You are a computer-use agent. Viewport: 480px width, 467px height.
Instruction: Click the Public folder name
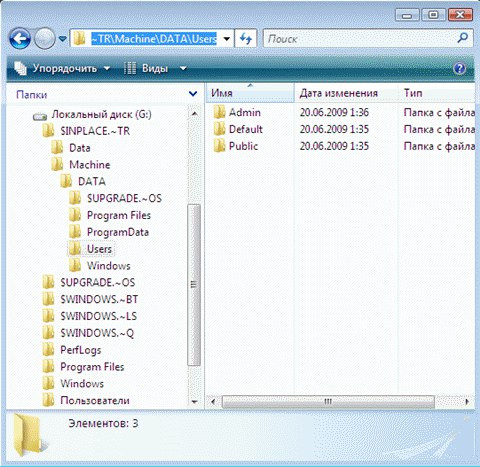click(243, 146)
